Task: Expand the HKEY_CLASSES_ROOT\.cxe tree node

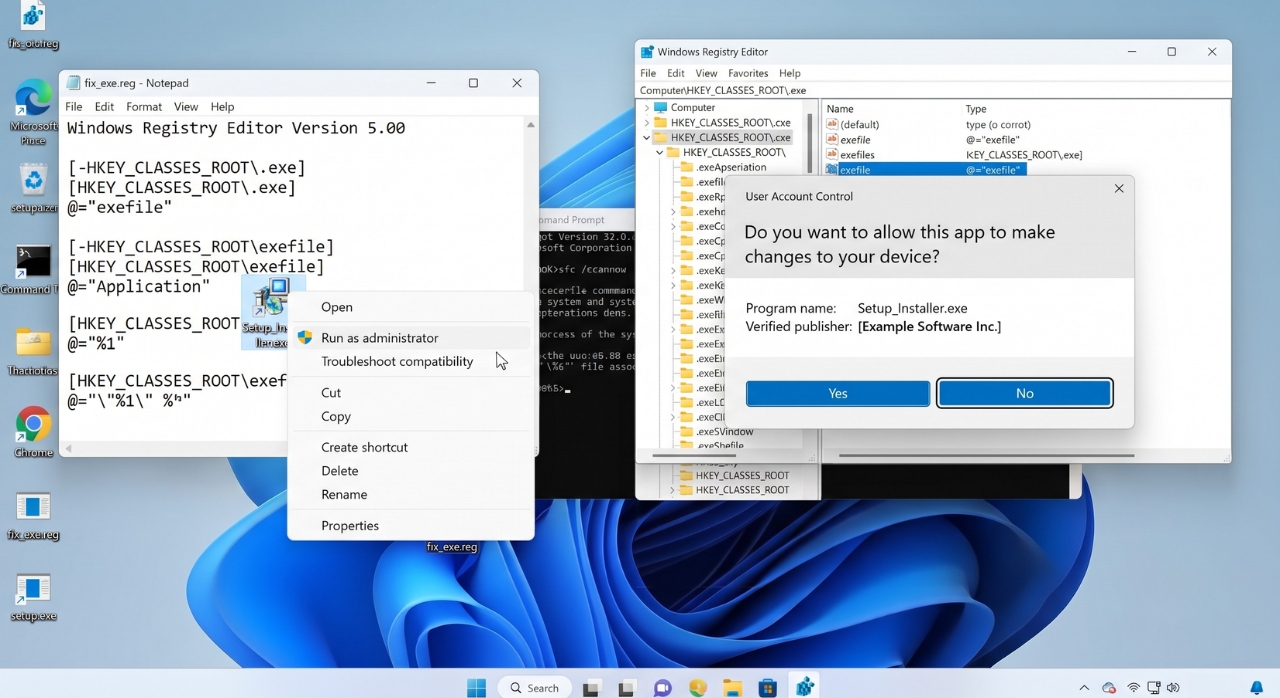Action: [647, 122]
